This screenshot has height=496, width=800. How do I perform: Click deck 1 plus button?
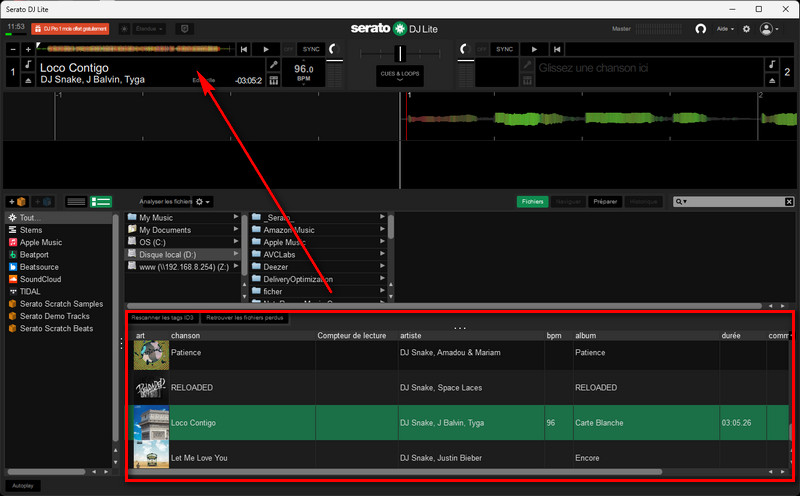(28, 49)
